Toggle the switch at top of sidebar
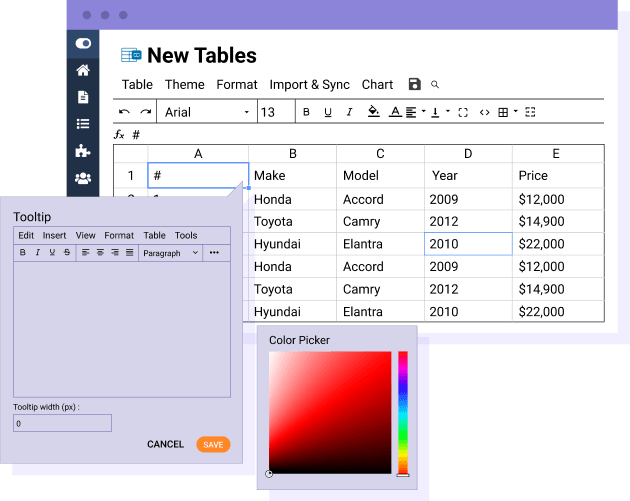This screenshot has width=630, height=501. point(83,44)
